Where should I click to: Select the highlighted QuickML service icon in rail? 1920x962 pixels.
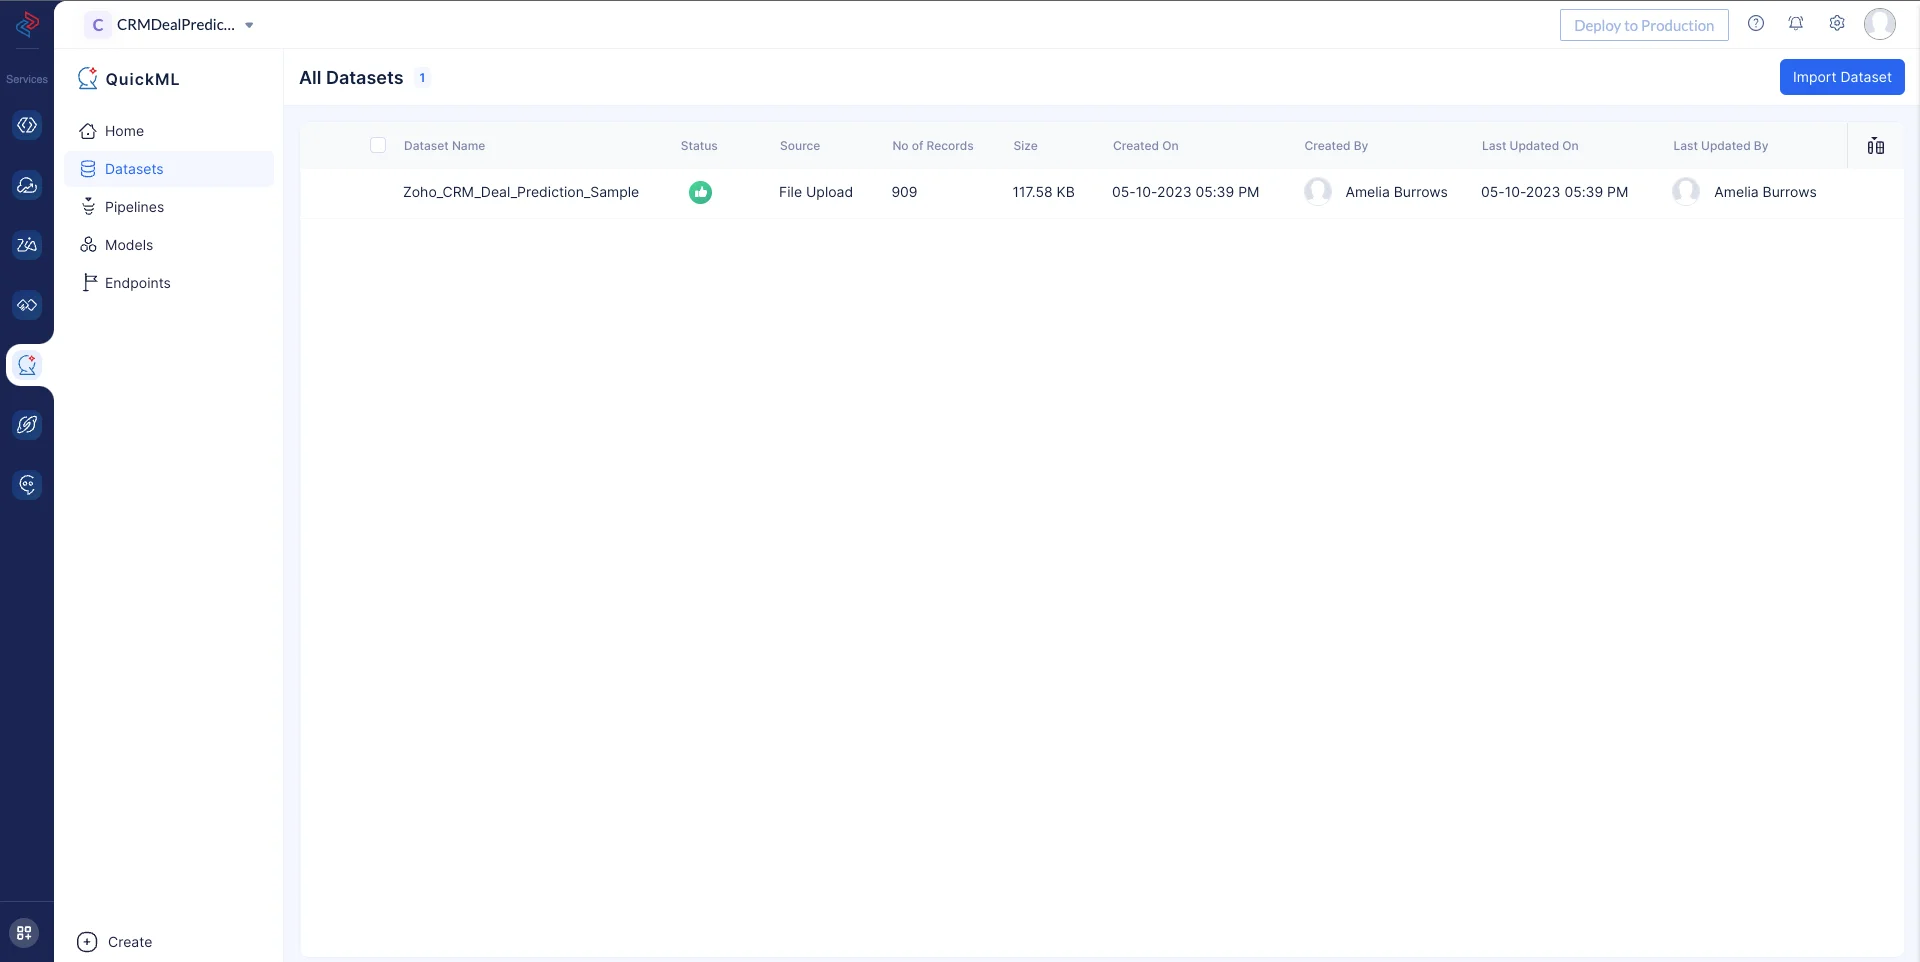point(27,365)
